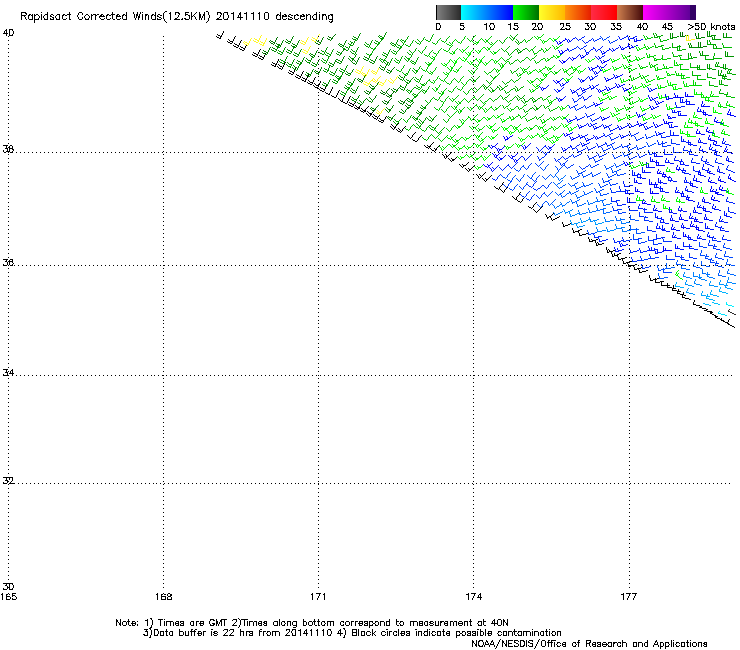Click the blue 10-15 knots legend segment
Screen dimensions: 740x650
click(500, 12)
